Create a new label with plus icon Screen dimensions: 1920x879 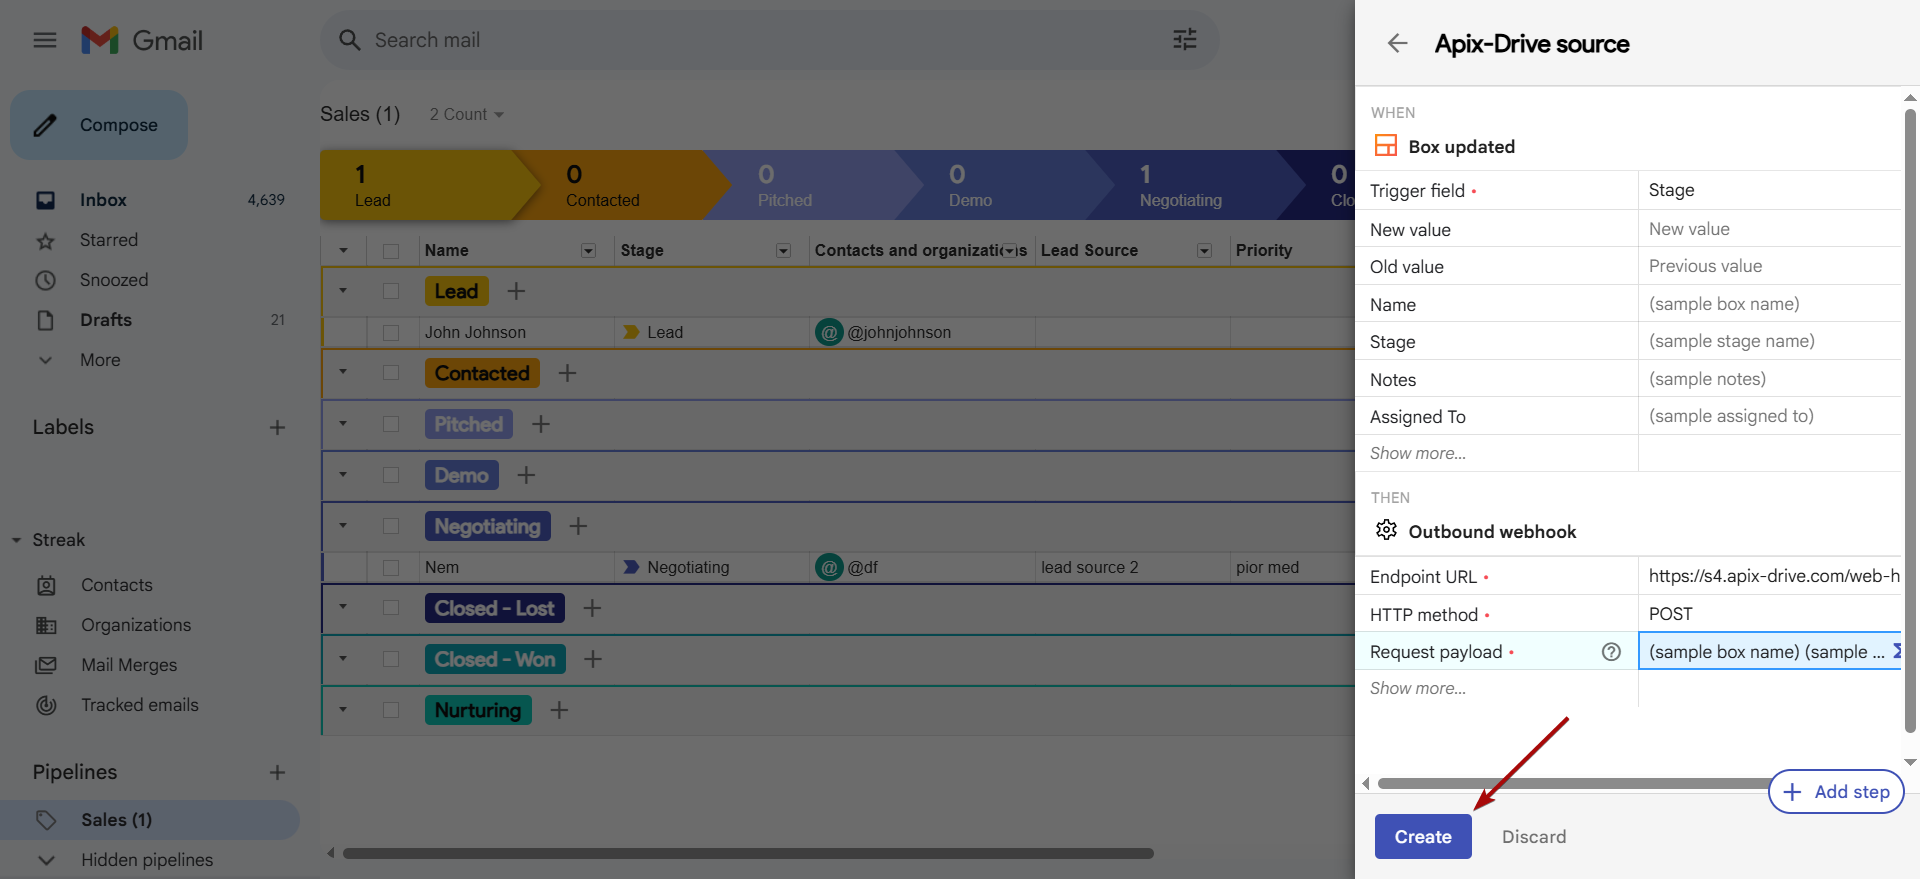(x=277, y=428)
